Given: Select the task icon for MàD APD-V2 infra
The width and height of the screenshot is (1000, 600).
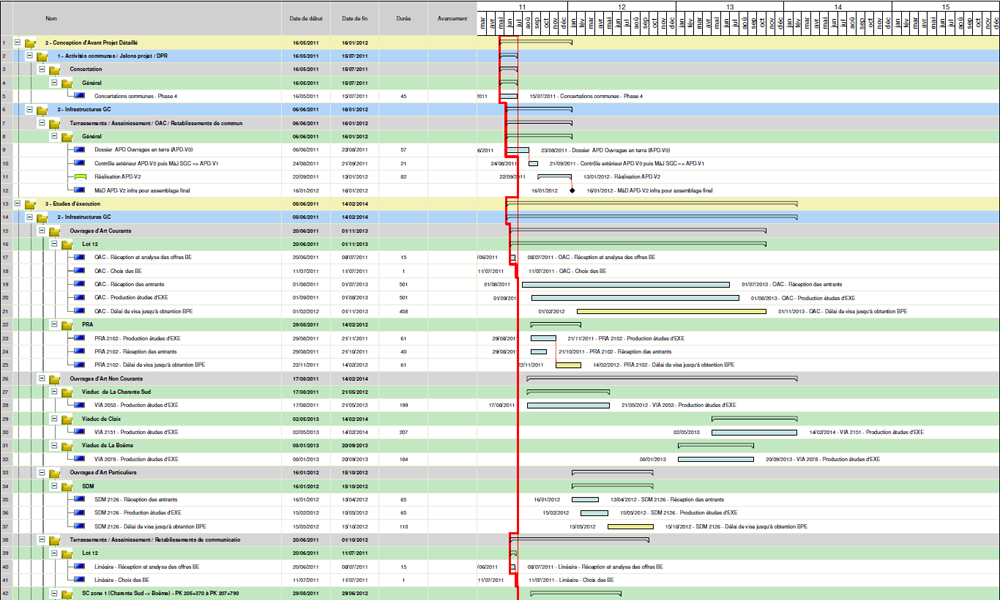Looking at the screenshot, I should (80, 190).
